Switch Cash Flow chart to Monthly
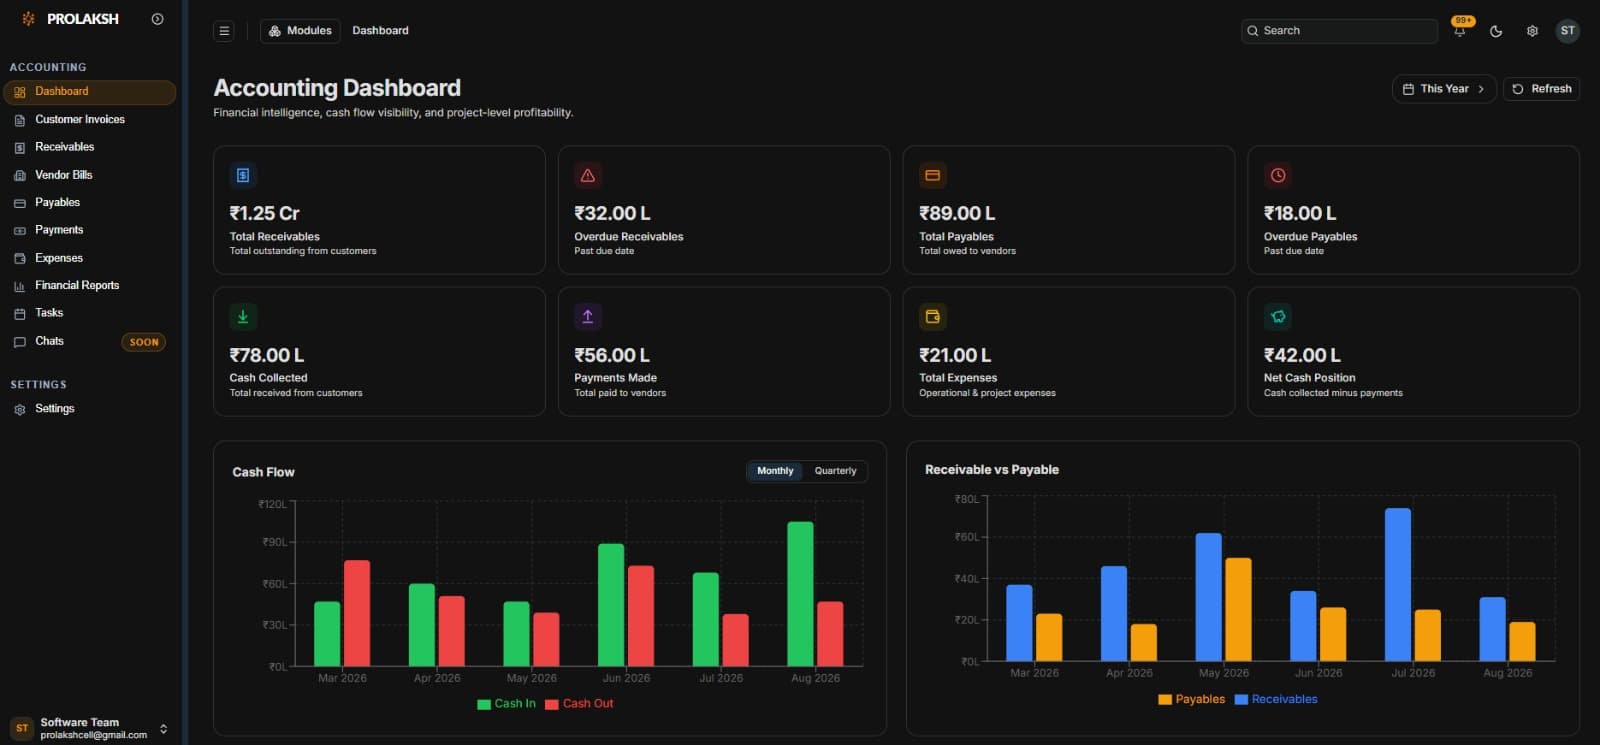The image size is (1600, 745). [775, 471]
